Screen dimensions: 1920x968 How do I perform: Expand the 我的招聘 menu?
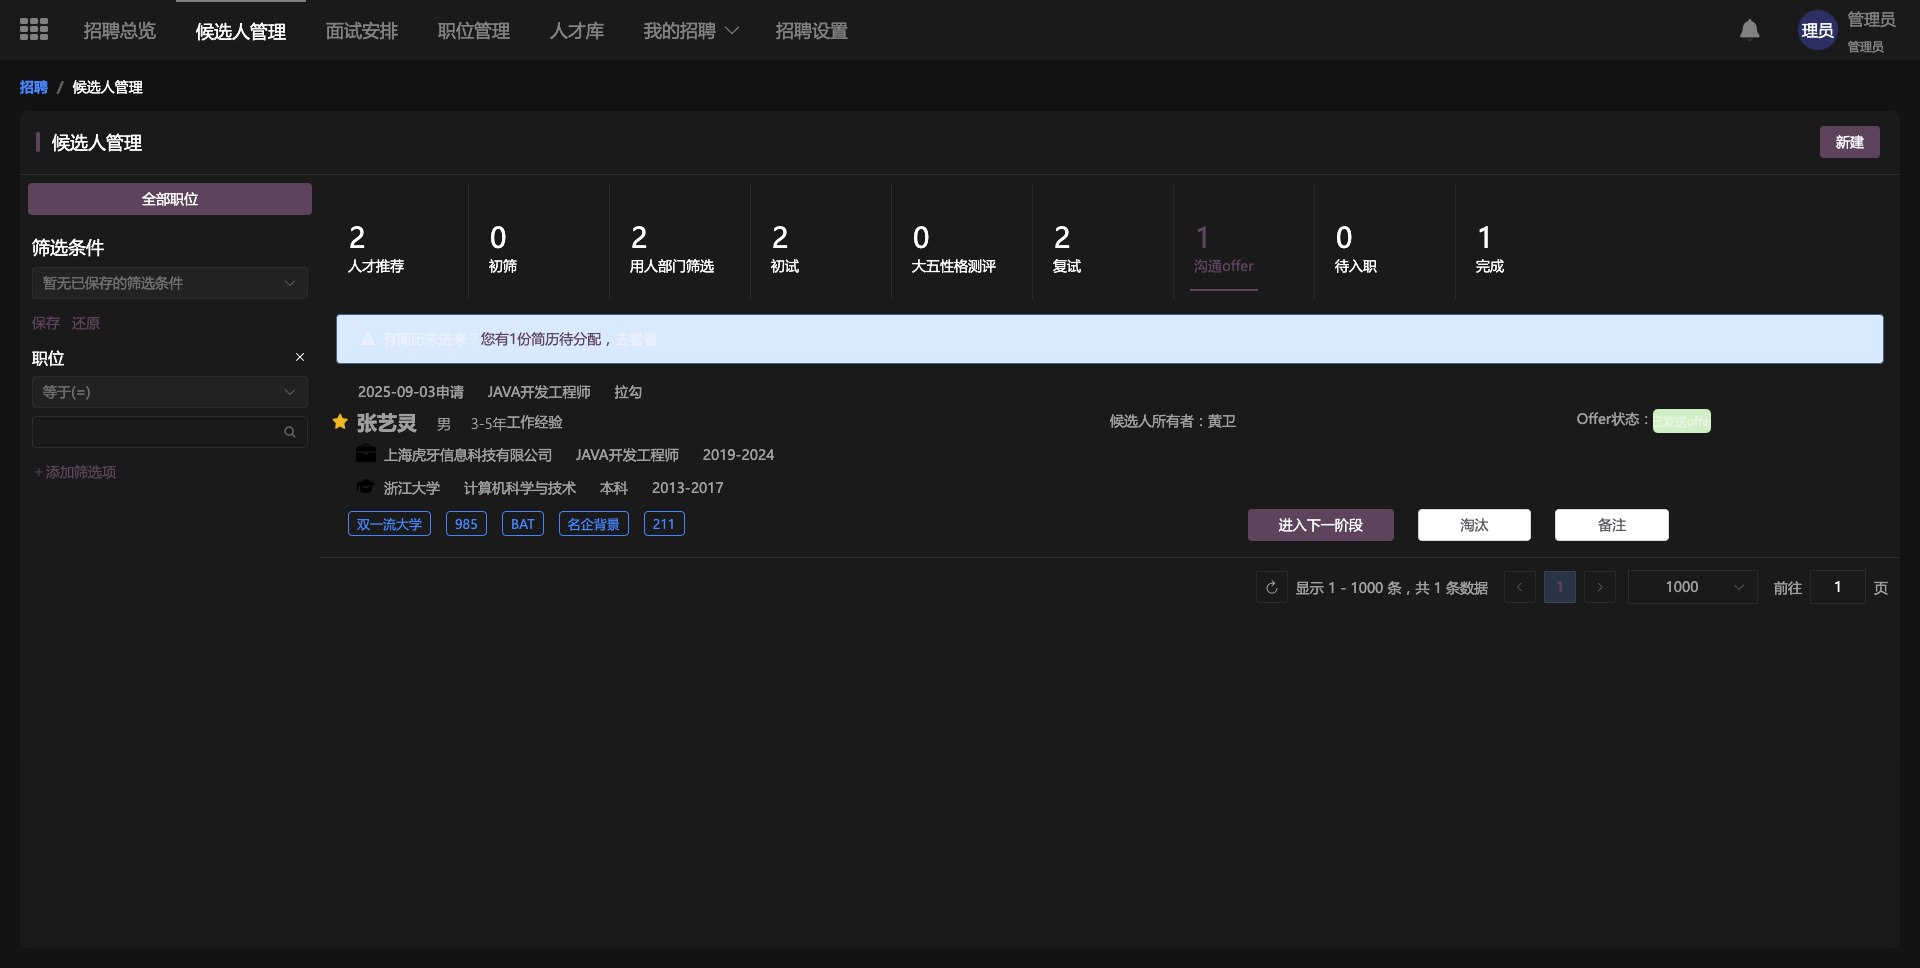(690, 31)
